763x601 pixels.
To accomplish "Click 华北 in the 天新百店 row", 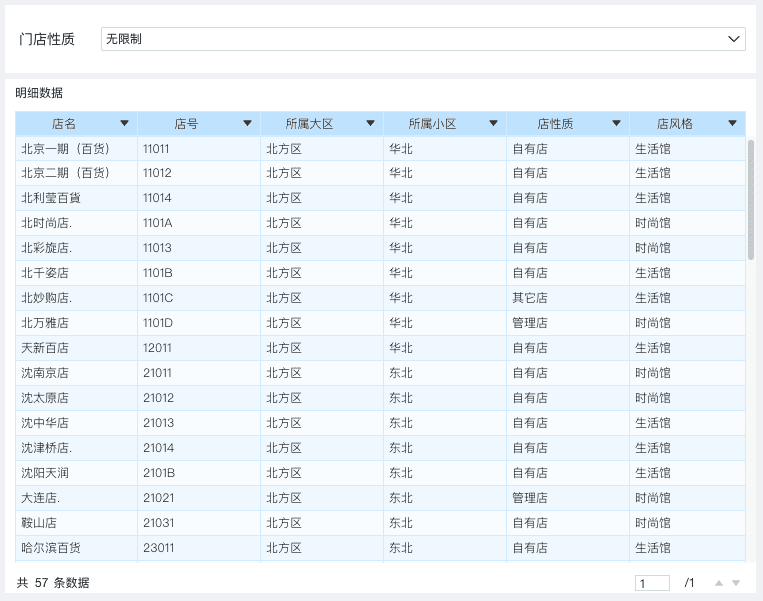I will [401, 348].
